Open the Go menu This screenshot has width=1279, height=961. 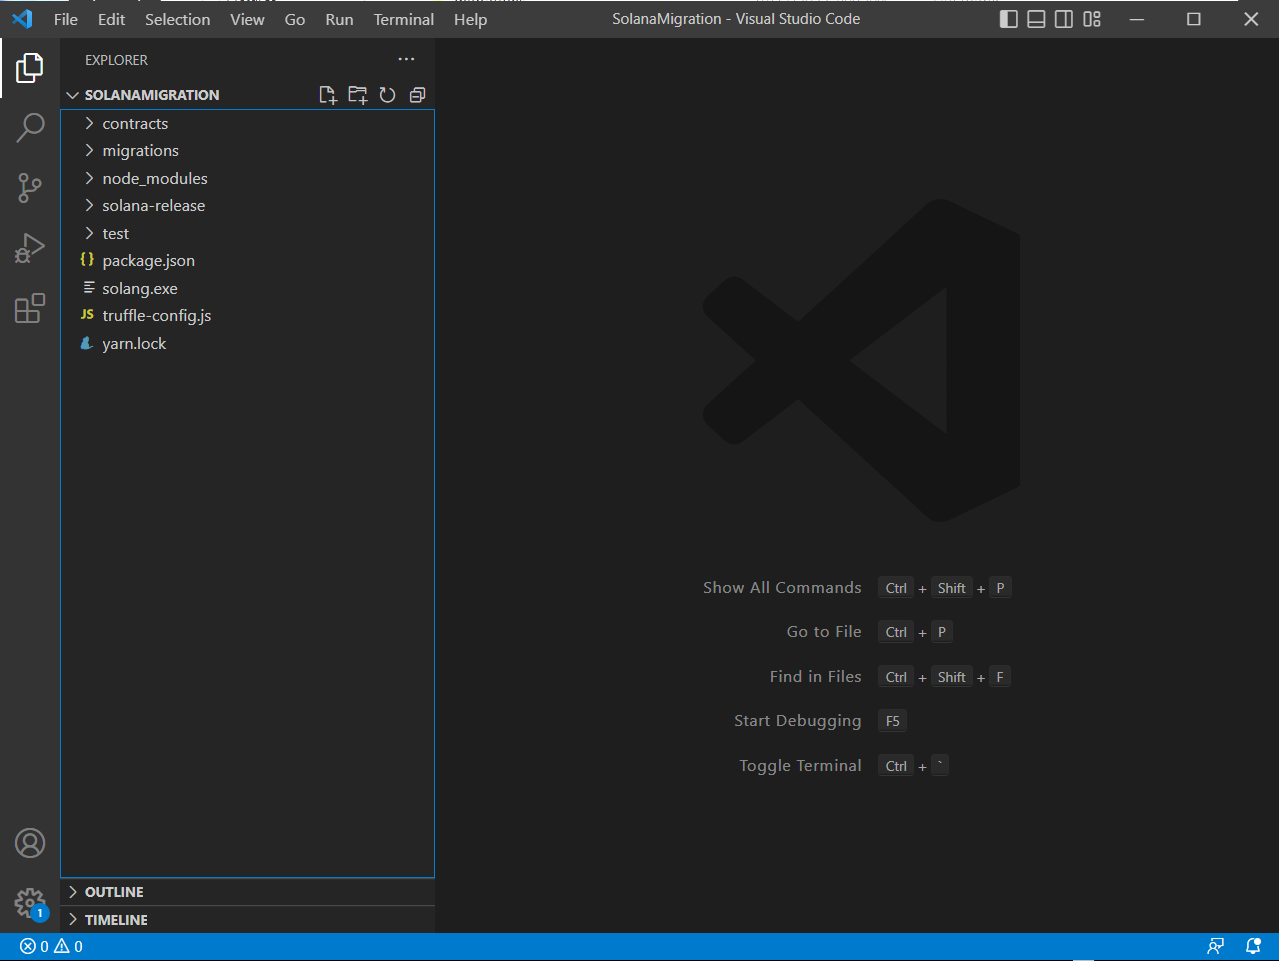(x=295, y=19)
